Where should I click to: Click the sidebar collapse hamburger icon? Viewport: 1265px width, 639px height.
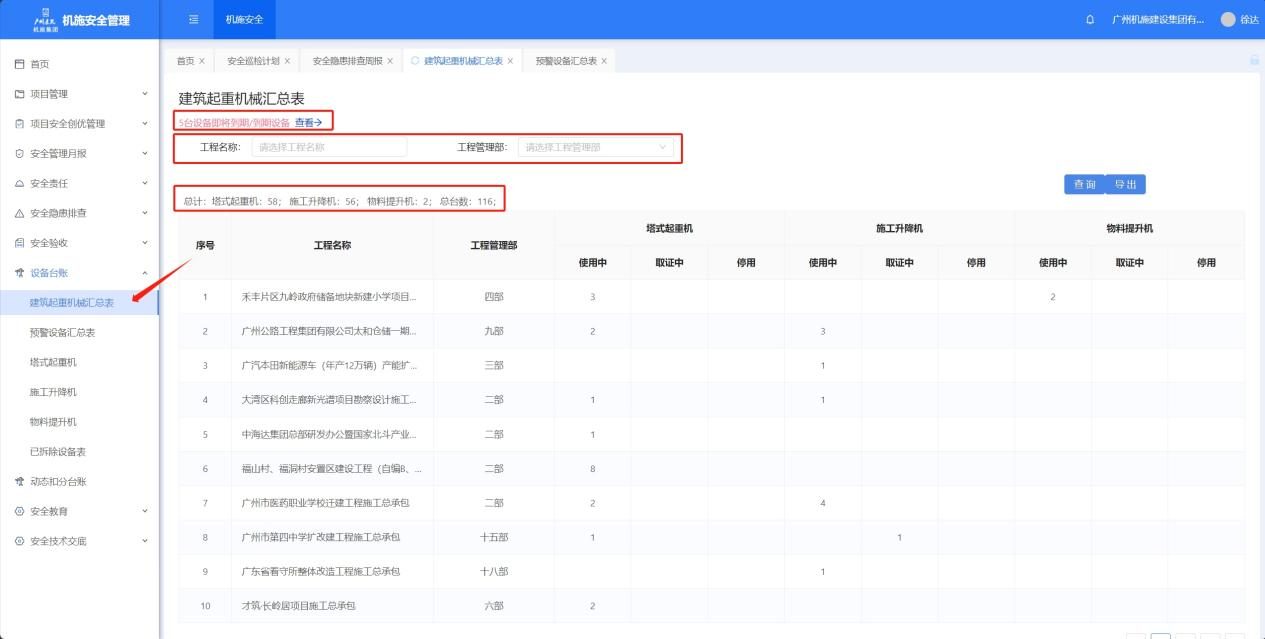pyautogui.click(x=194, y=20)
